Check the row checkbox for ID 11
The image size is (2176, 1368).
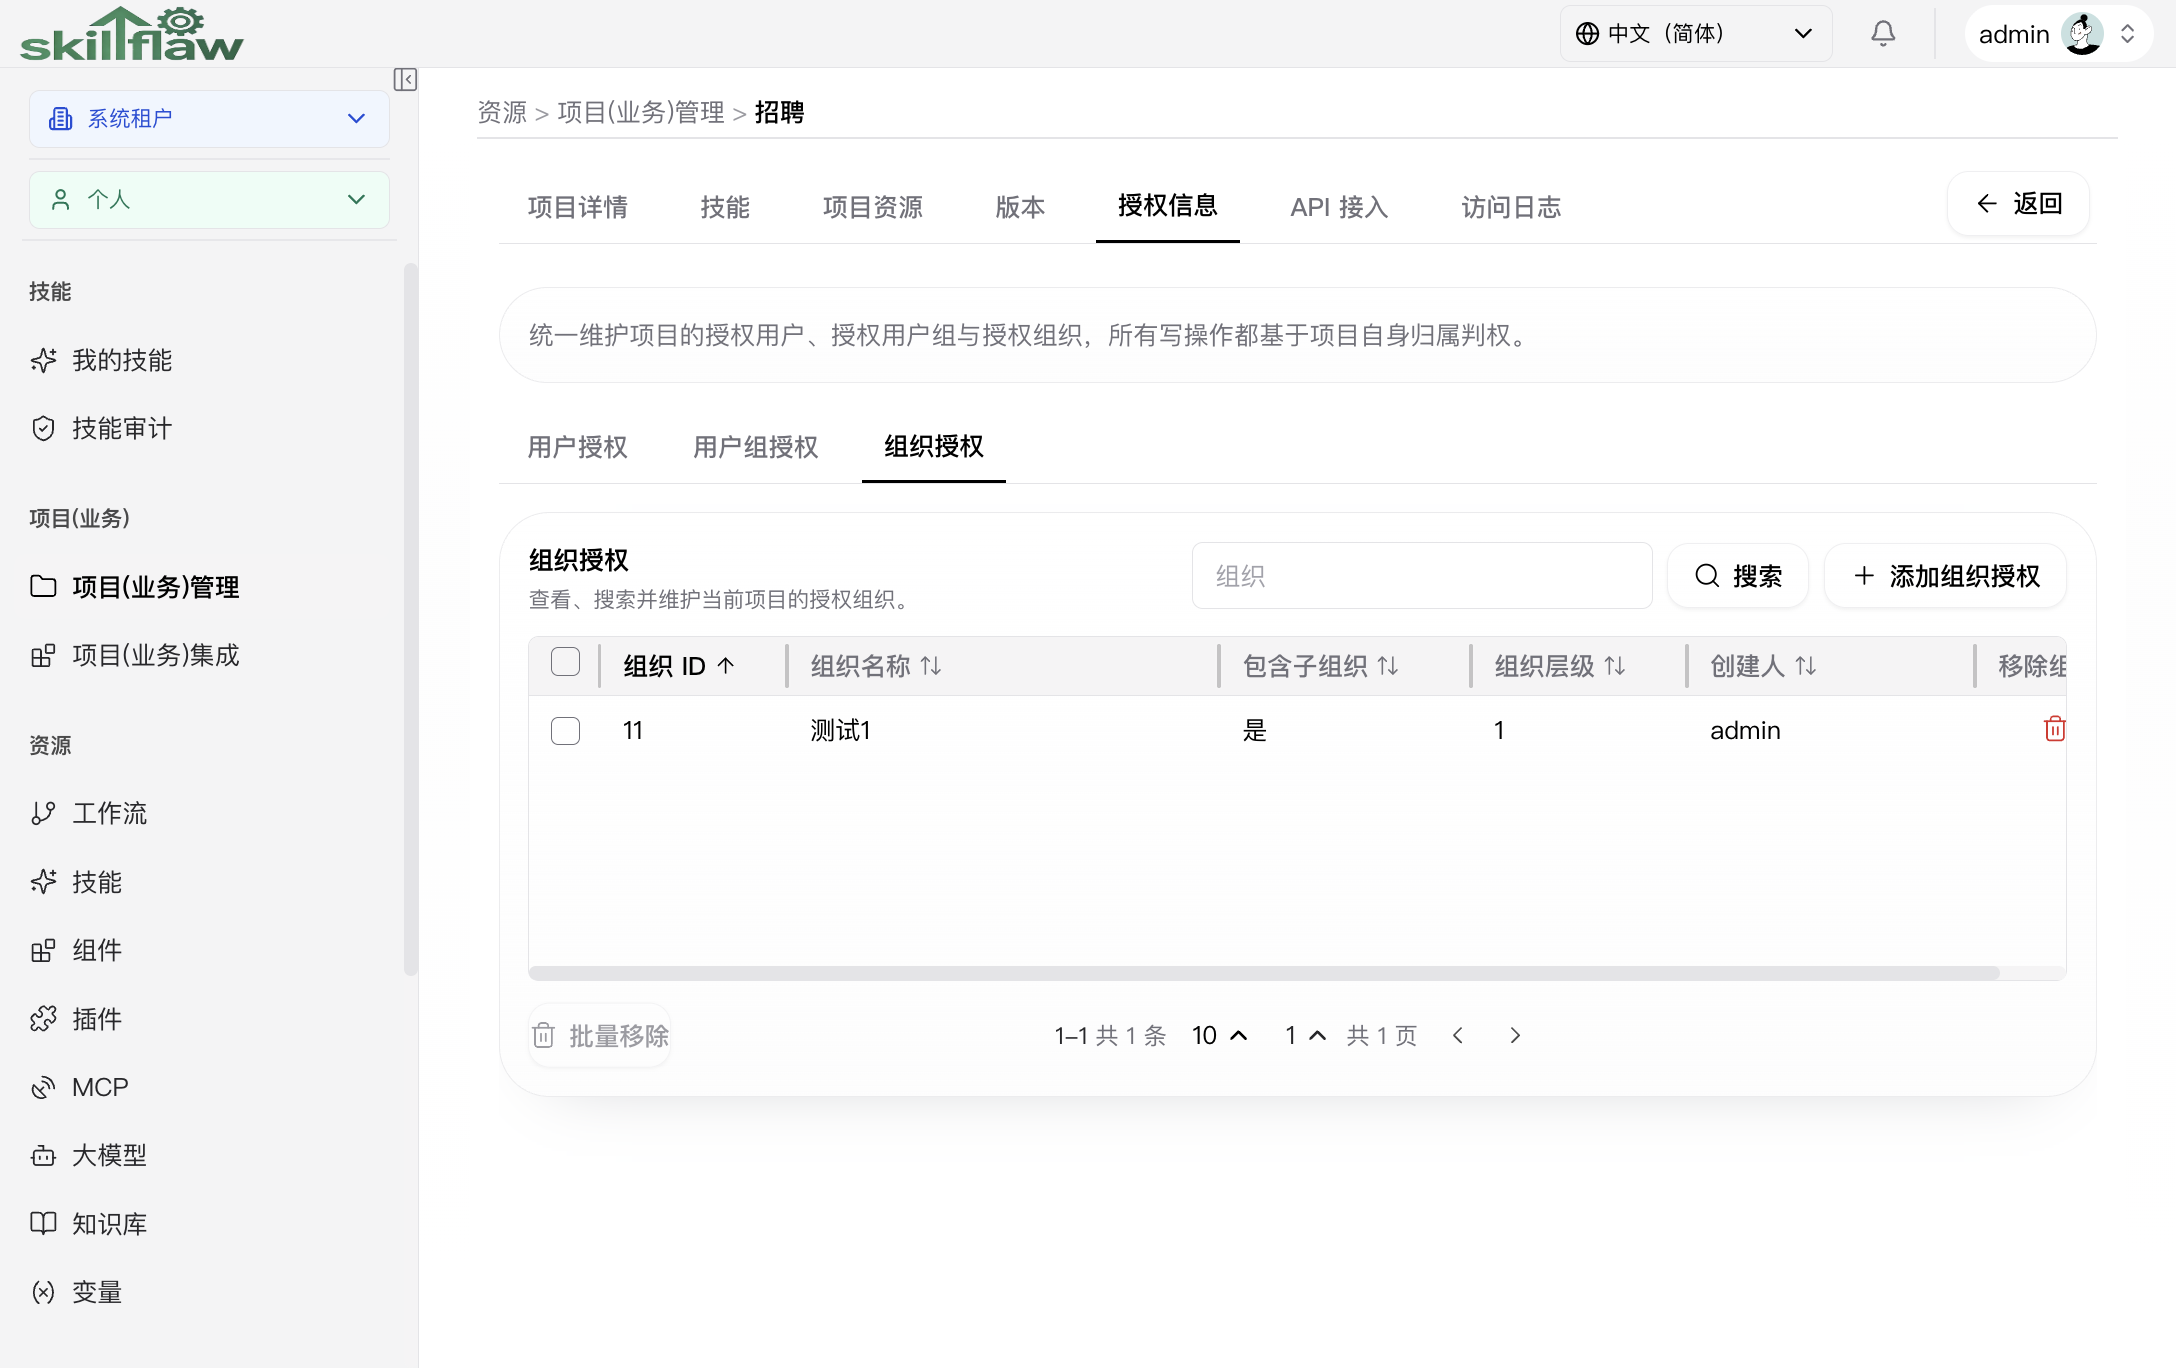[x=565, y=731]
